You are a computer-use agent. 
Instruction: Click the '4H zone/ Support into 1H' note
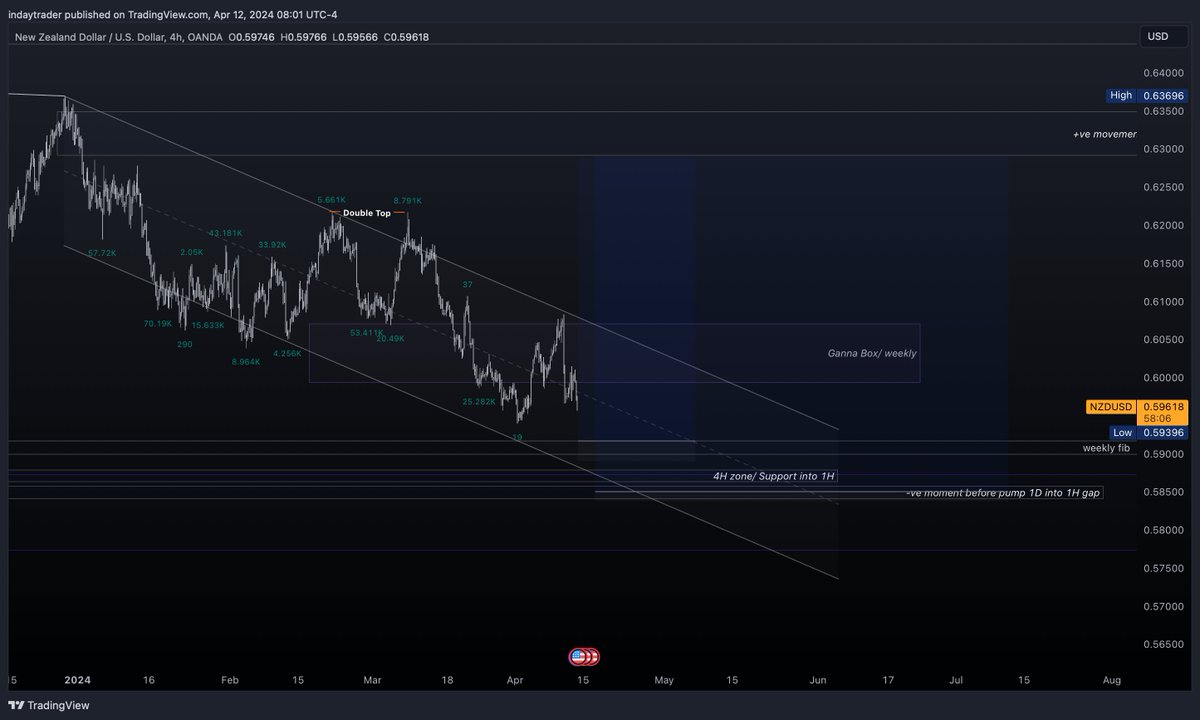click(x=773, y=477)
